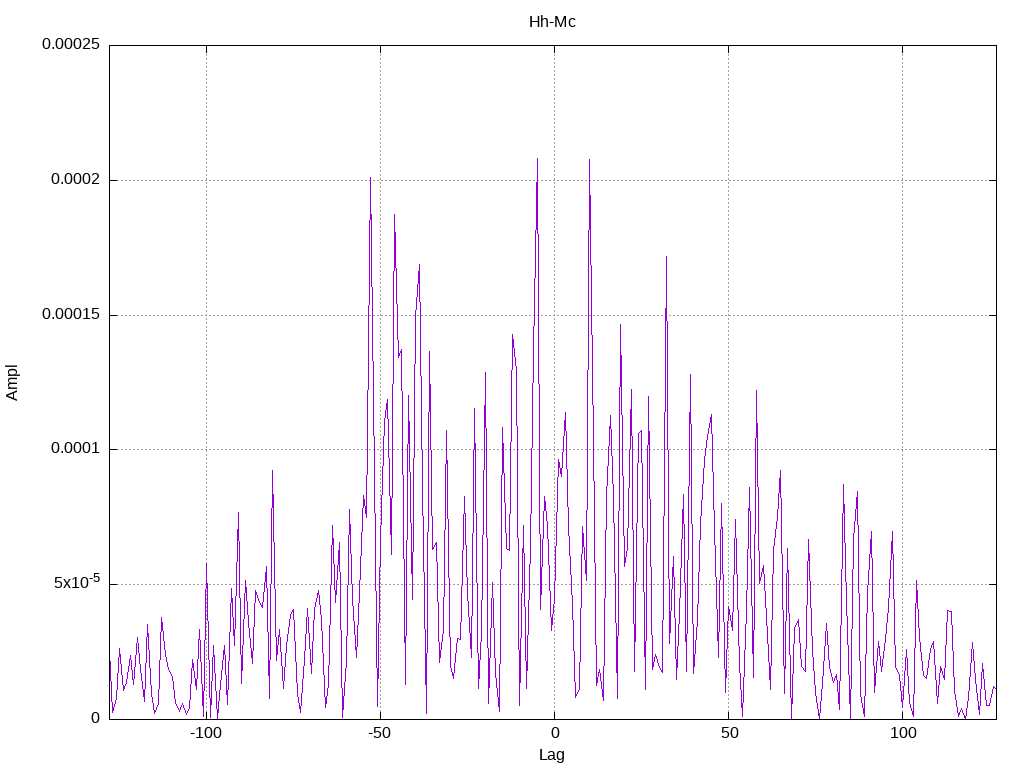
Task: Click the 0 y-axis tick label
Action: [x=95, y=718]
